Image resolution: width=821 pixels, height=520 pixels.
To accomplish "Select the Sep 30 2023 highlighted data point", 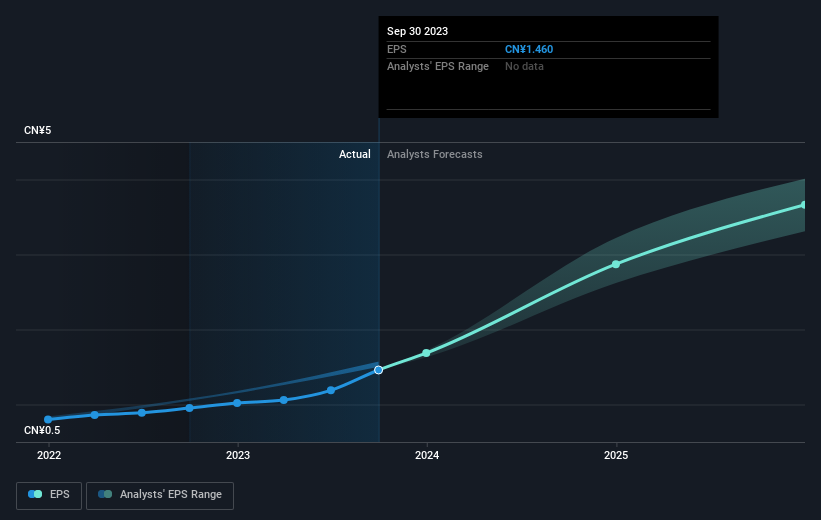I will [x=379, y=370].
